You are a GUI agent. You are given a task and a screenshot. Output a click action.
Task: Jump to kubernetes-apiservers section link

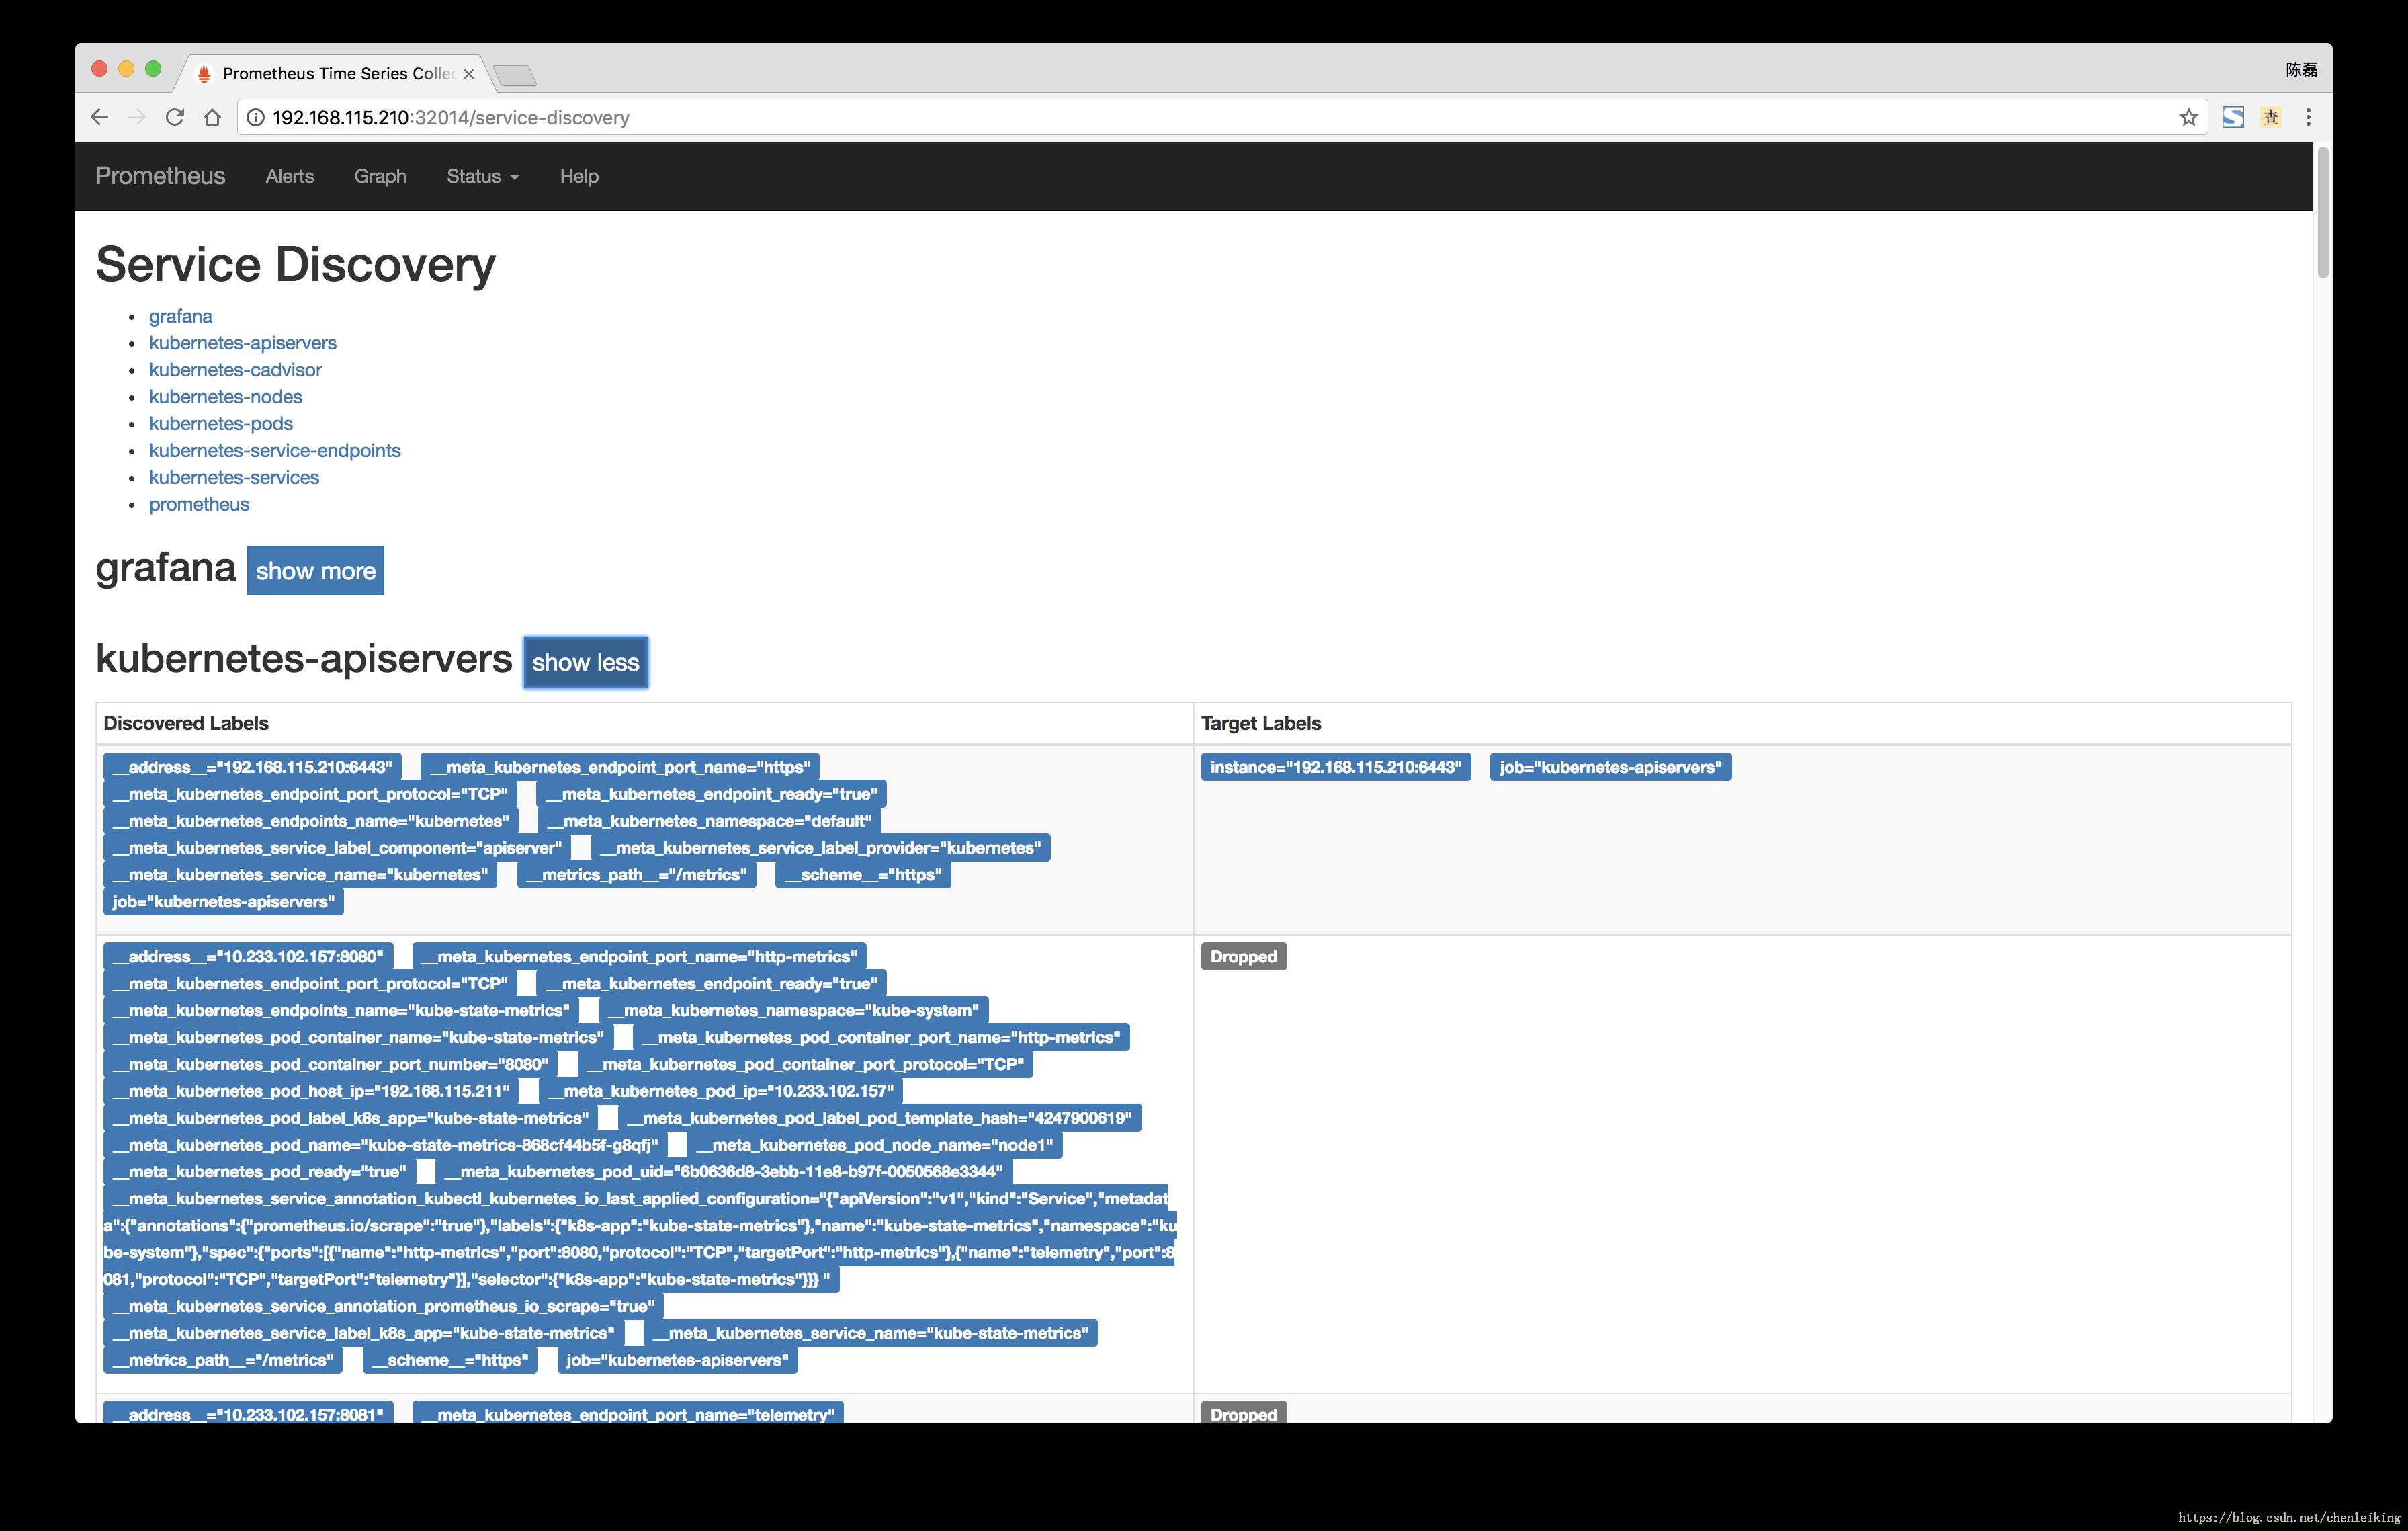click(243, 343)
